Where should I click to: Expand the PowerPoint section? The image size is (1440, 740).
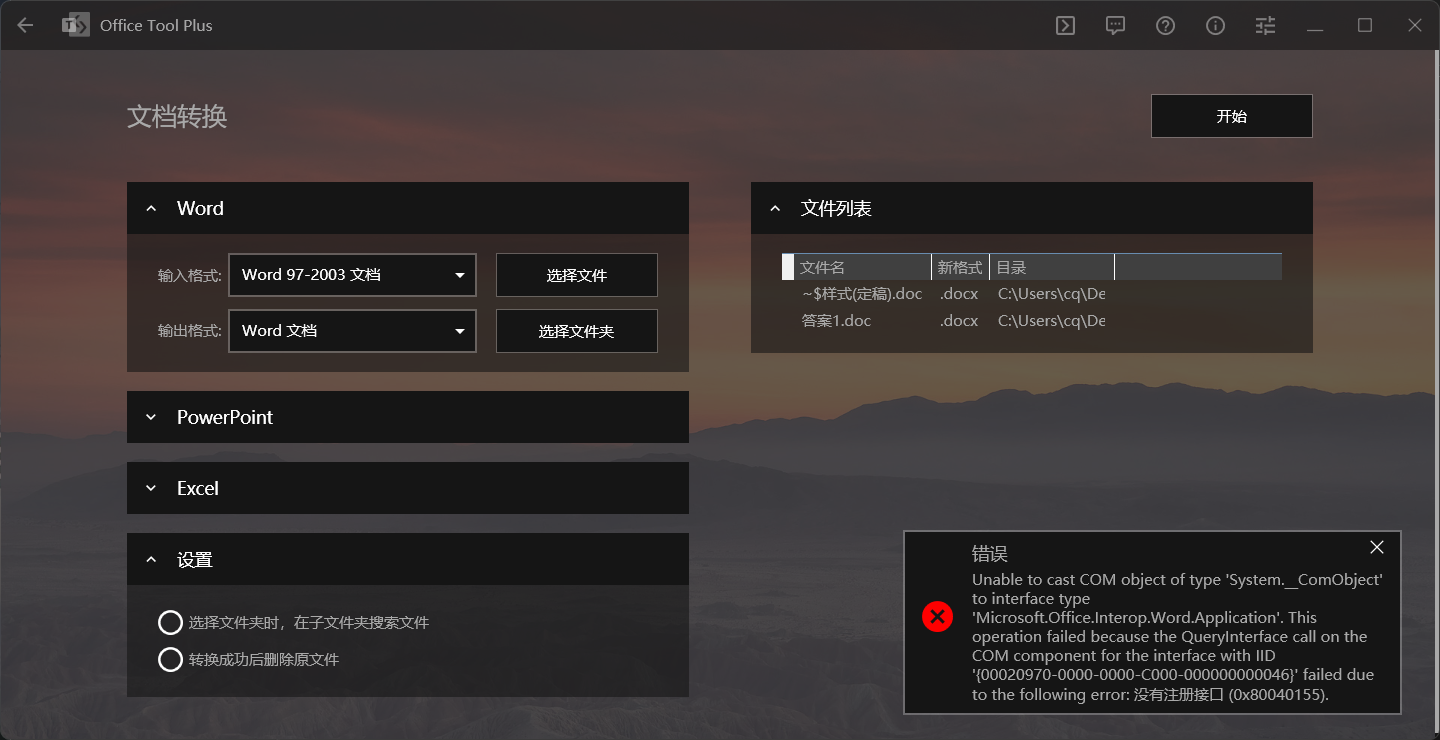[407, 417]
